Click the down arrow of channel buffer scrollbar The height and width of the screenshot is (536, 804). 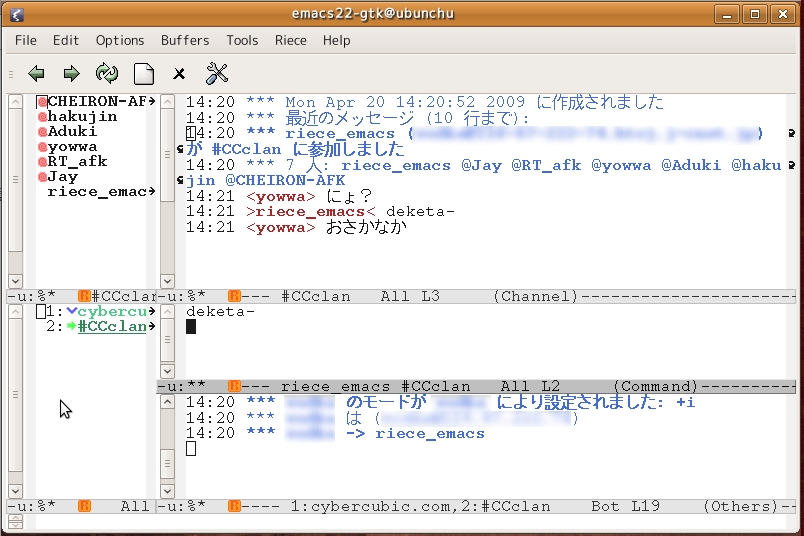[167, 281]
